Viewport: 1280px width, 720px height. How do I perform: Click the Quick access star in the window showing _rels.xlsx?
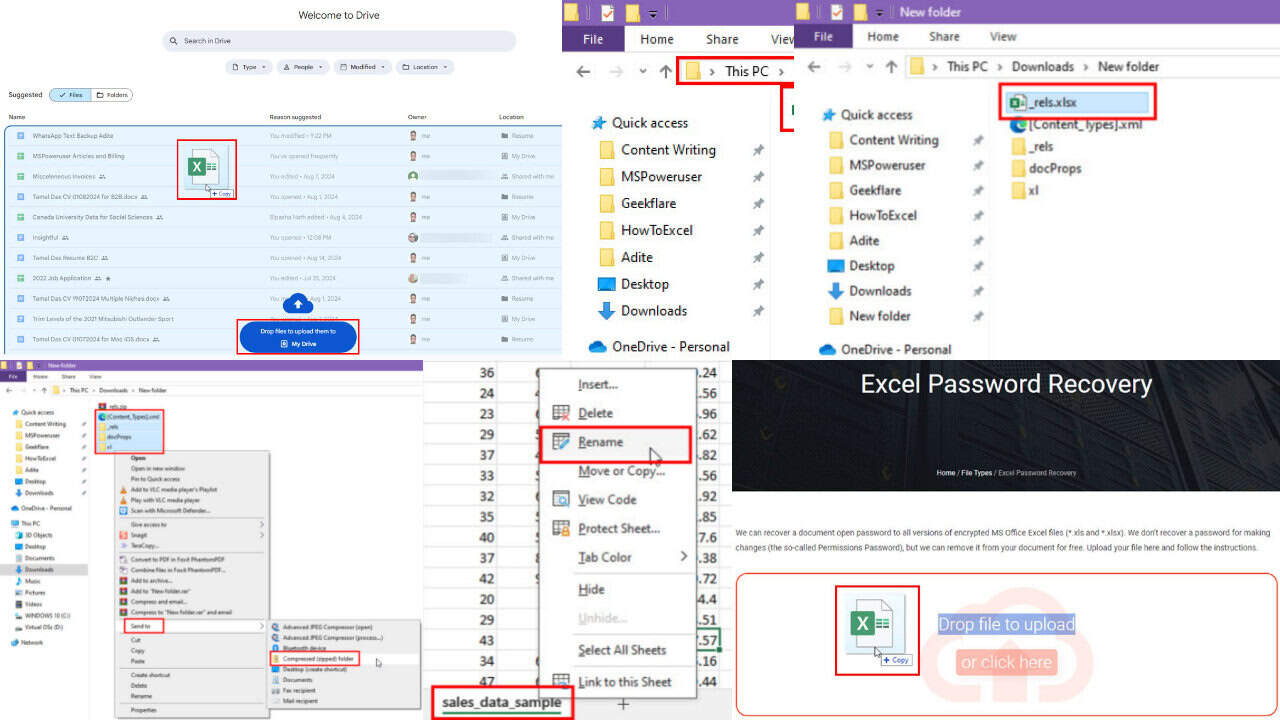(828, 115)
